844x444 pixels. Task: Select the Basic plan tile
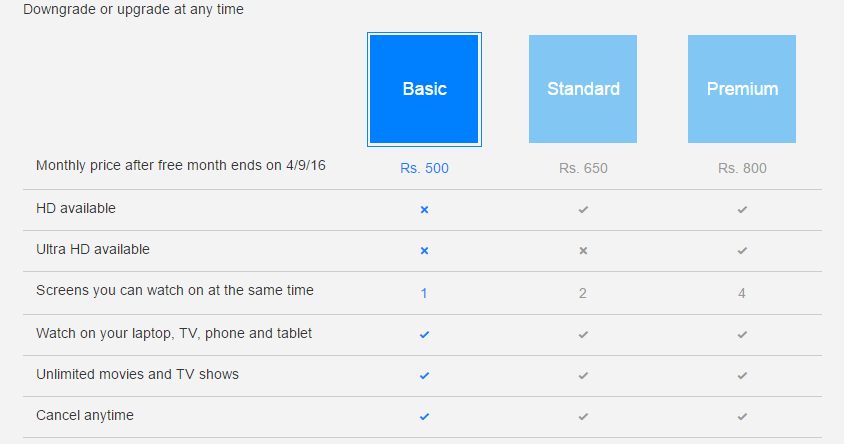tap(424, 89)
